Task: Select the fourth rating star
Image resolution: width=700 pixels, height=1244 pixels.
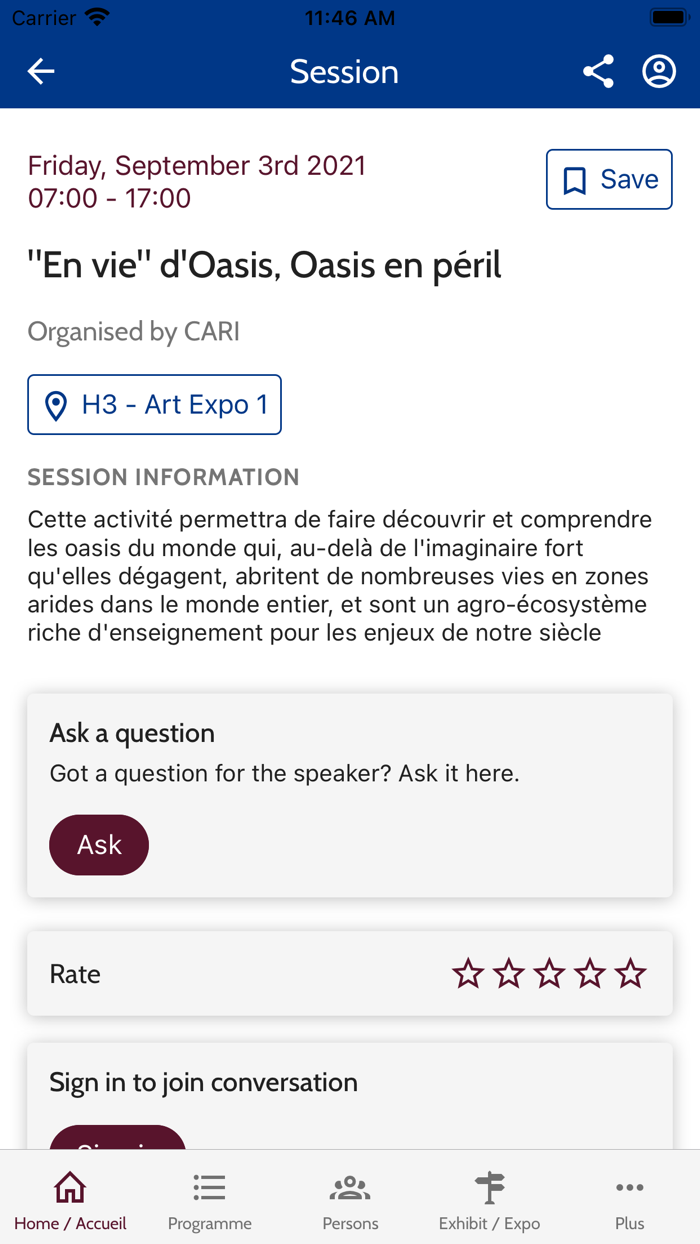Action: (589, 972)
